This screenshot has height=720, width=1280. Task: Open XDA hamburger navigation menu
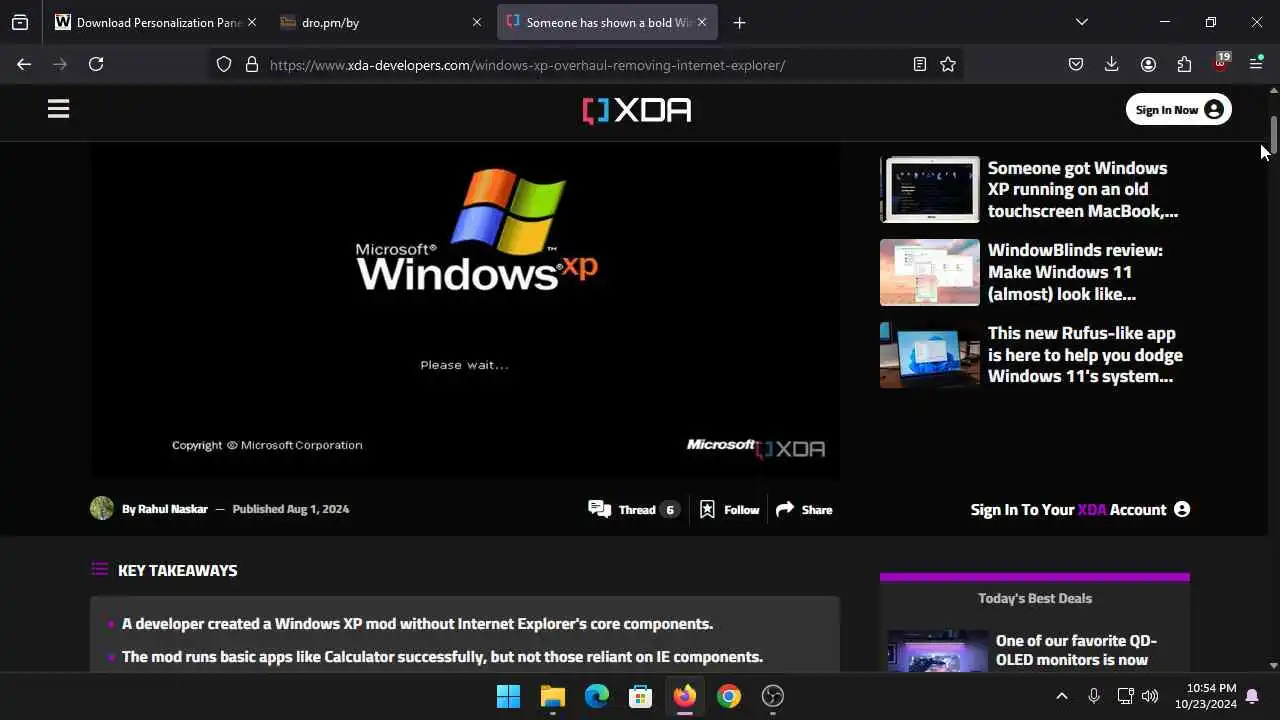click(58, 109)
